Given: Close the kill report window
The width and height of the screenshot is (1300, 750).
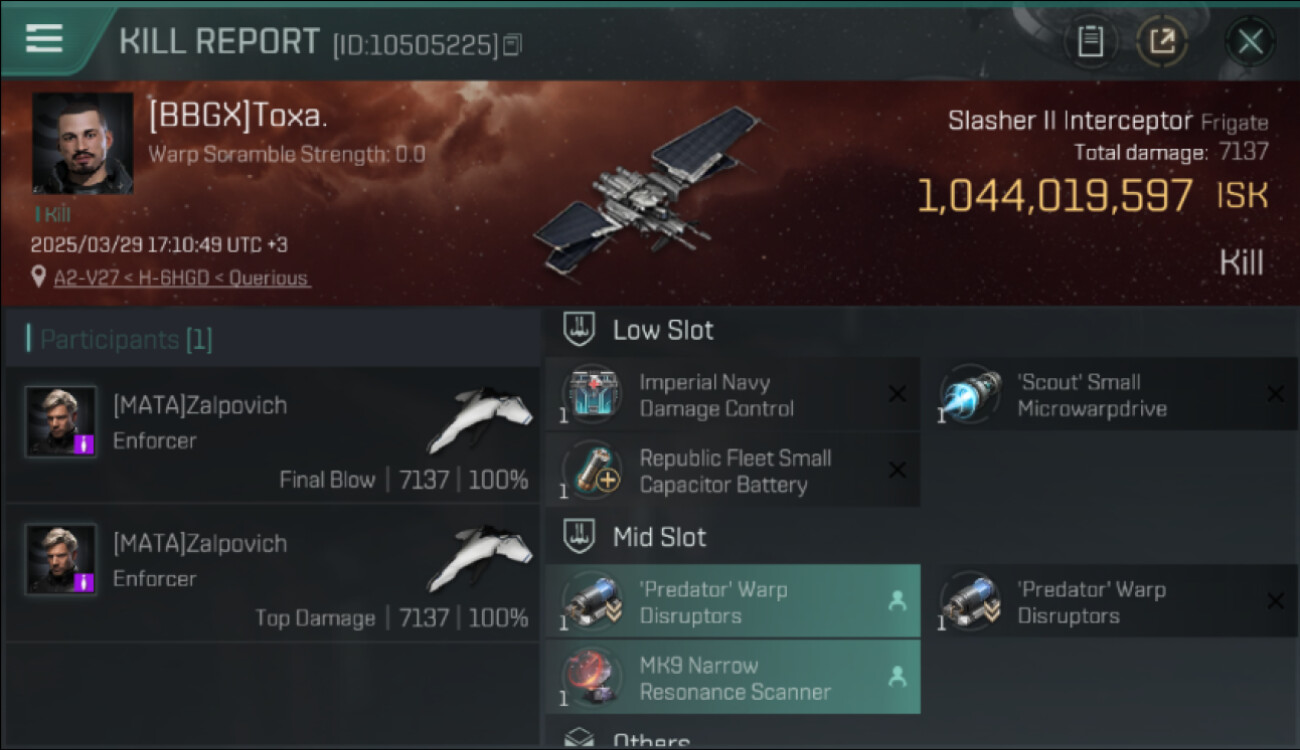Looking at the screenshot, I should 1250,42.
